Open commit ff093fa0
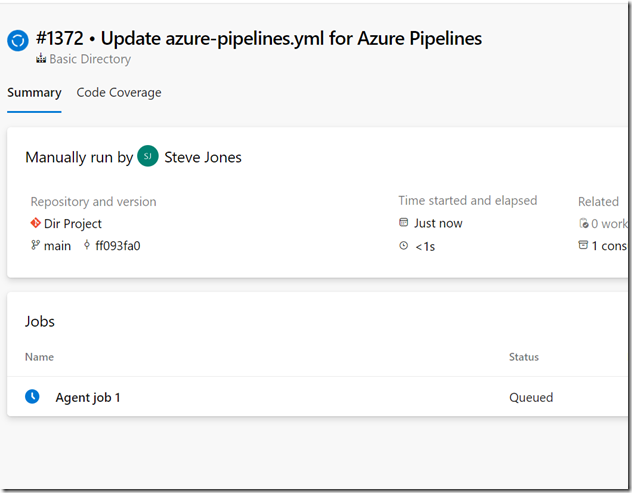Viewport: 632px width, 493px height. (x=118, y=246)
